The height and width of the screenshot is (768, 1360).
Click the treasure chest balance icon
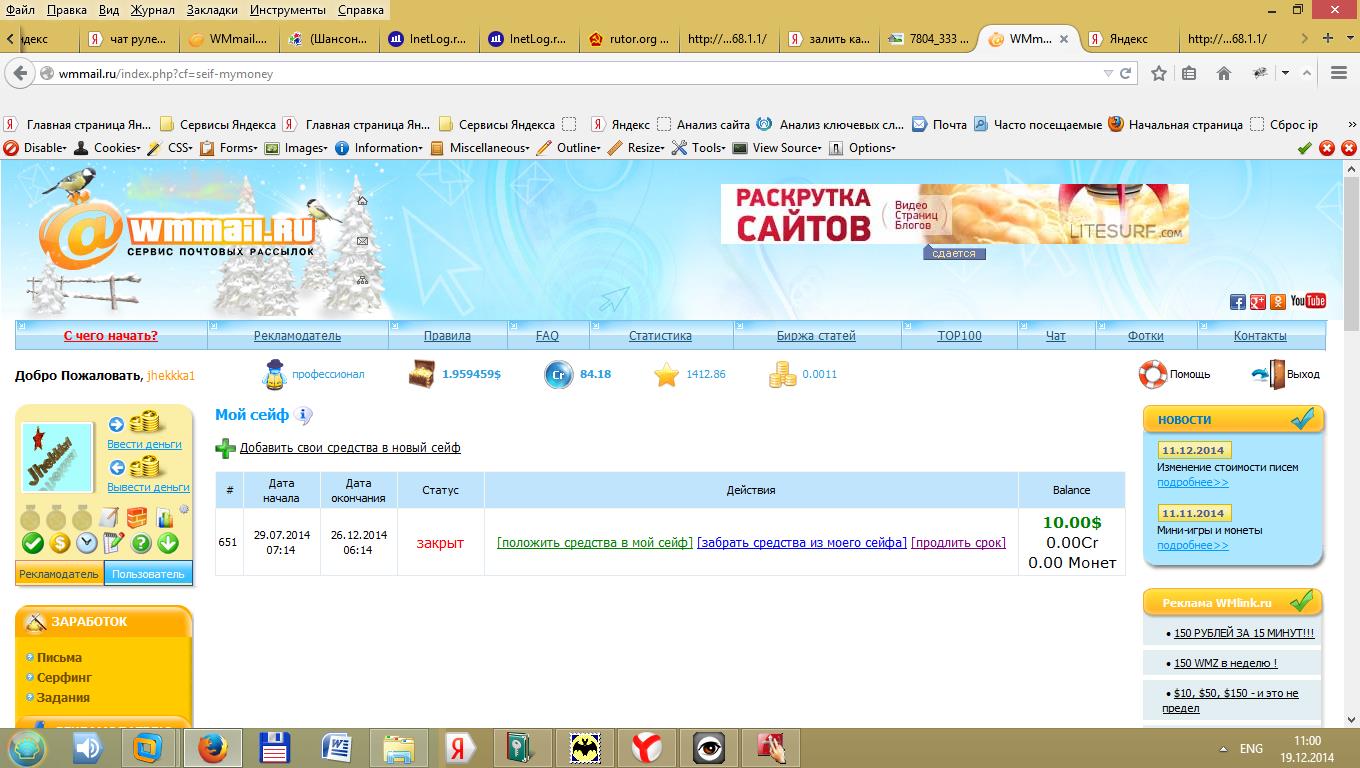point(422,374)
